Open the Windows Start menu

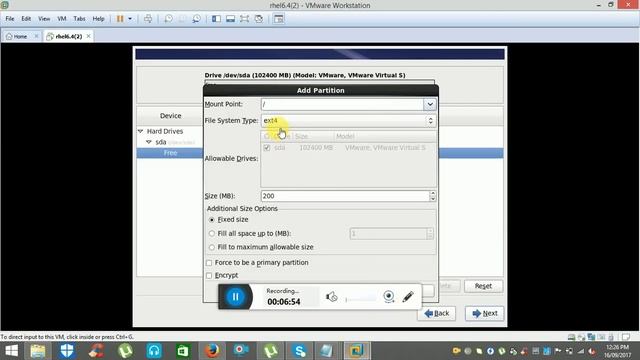11,351
